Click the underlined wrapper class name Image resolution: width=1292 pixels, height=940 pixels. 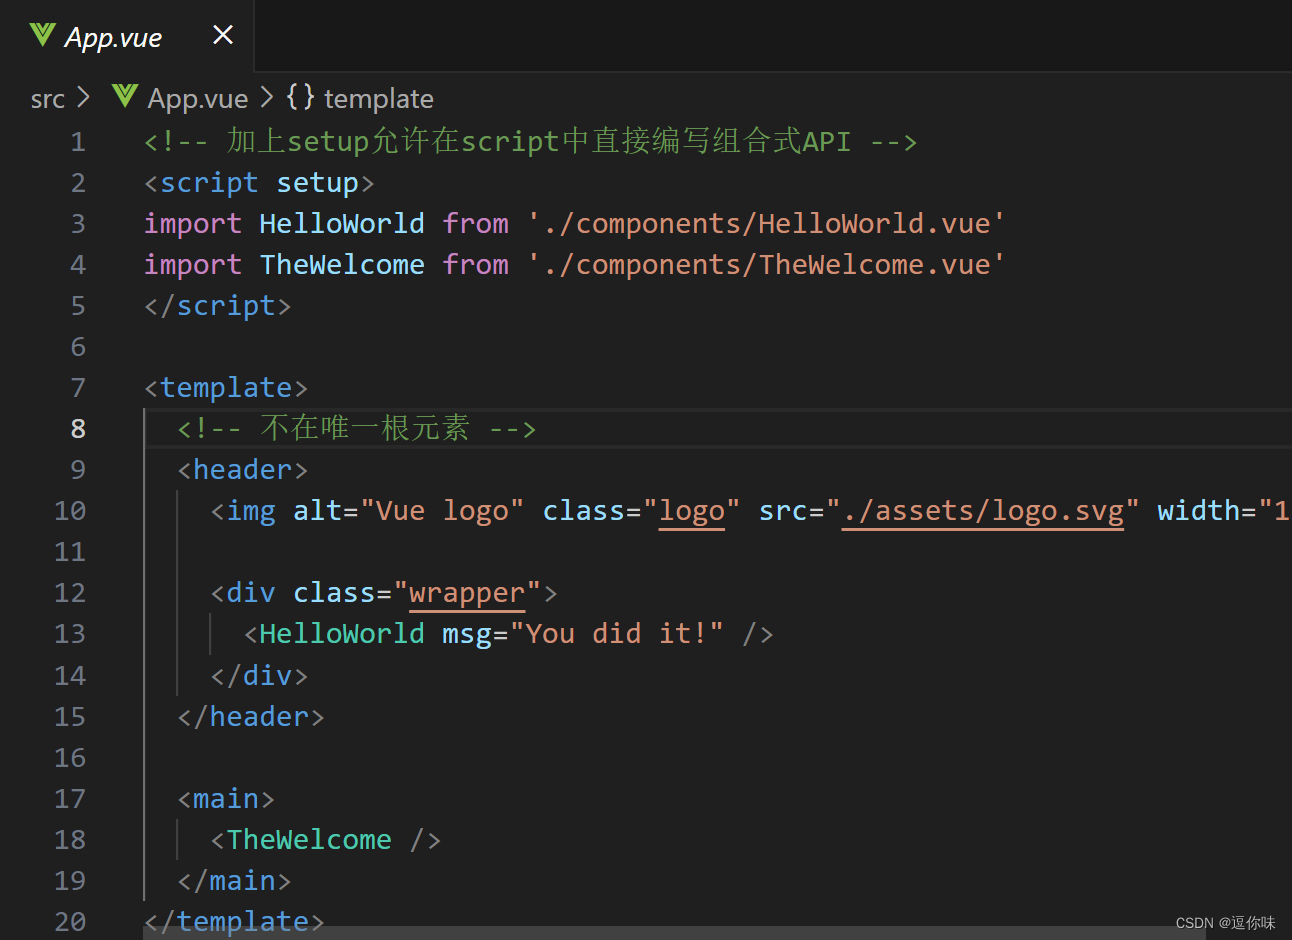tap(466, 591)
